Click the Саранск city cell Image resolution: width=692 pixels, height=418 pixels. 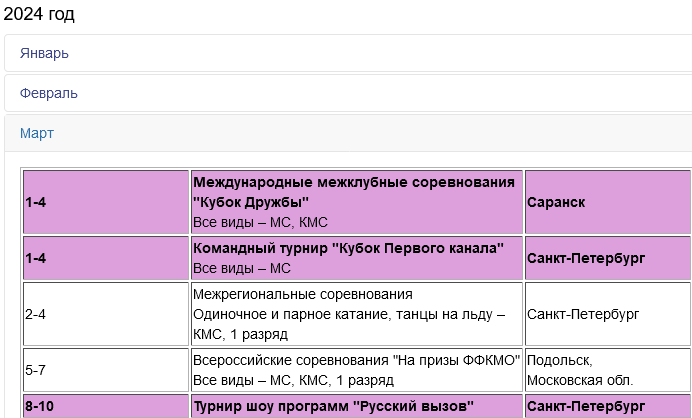557,202
